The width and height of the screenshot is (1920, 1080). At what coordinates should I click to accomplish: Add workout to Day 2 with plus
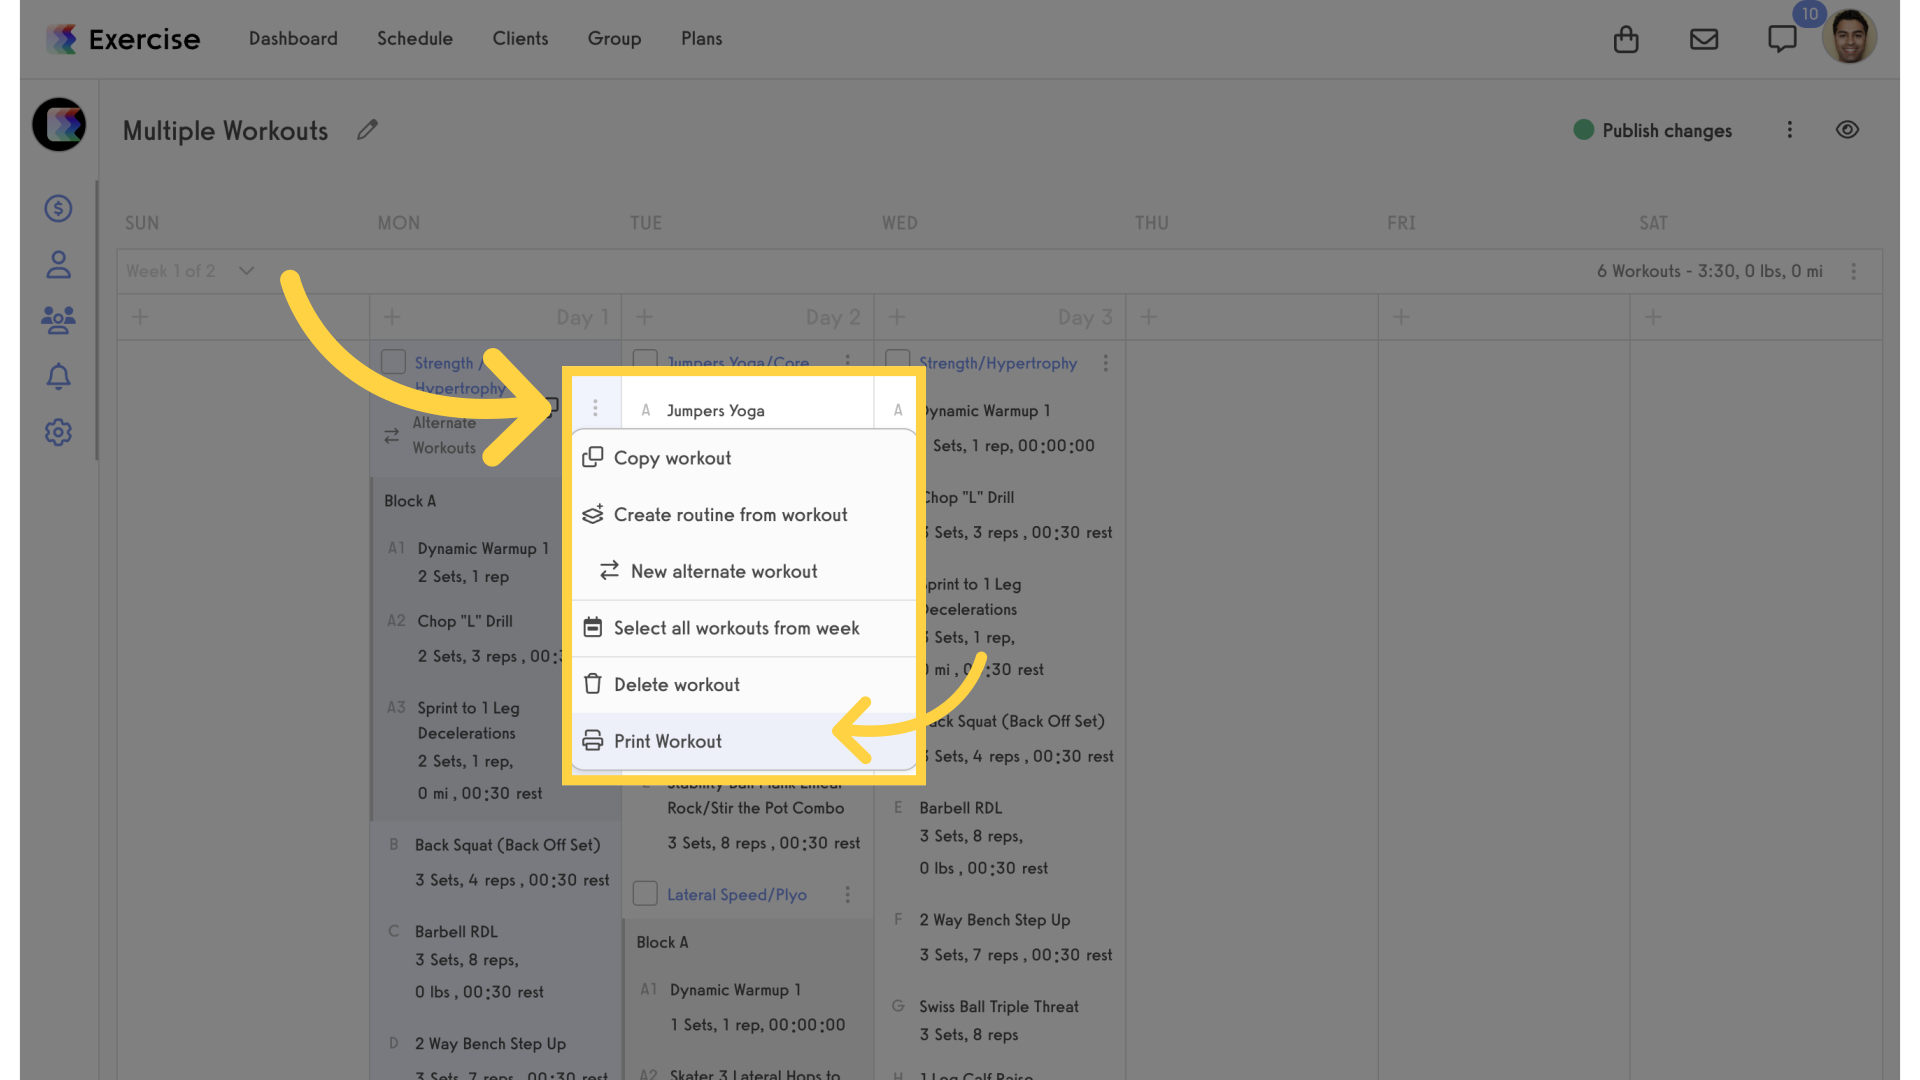point(644,317)
